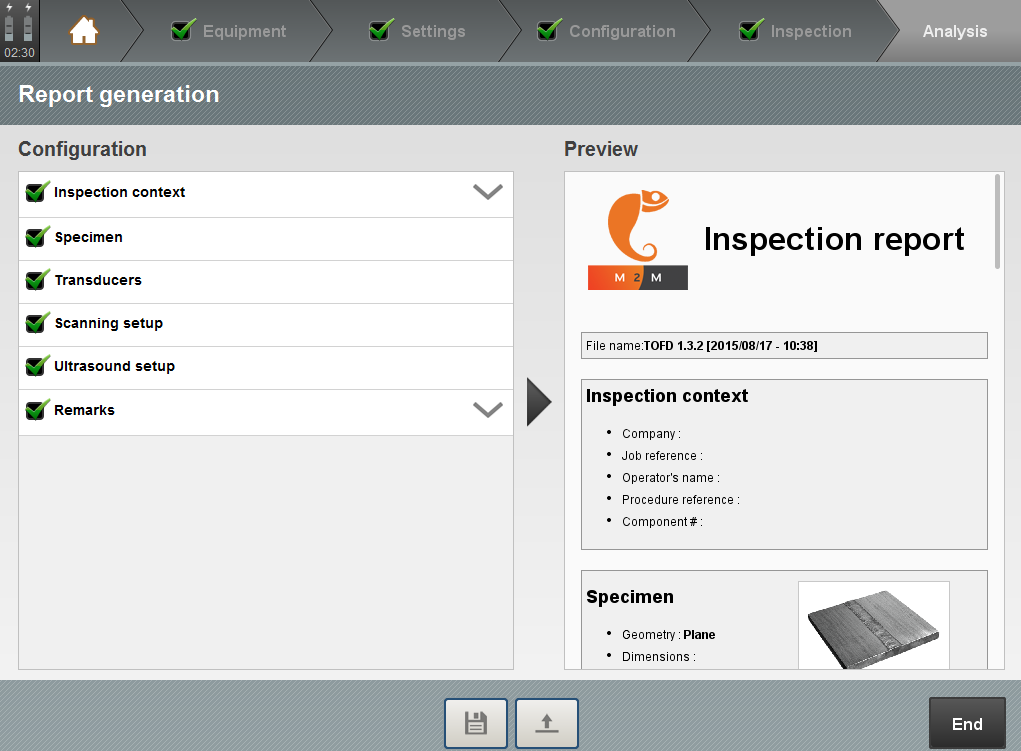
Task: Click the Home icon in navigation bar
Action: click(x=84, y=31)
